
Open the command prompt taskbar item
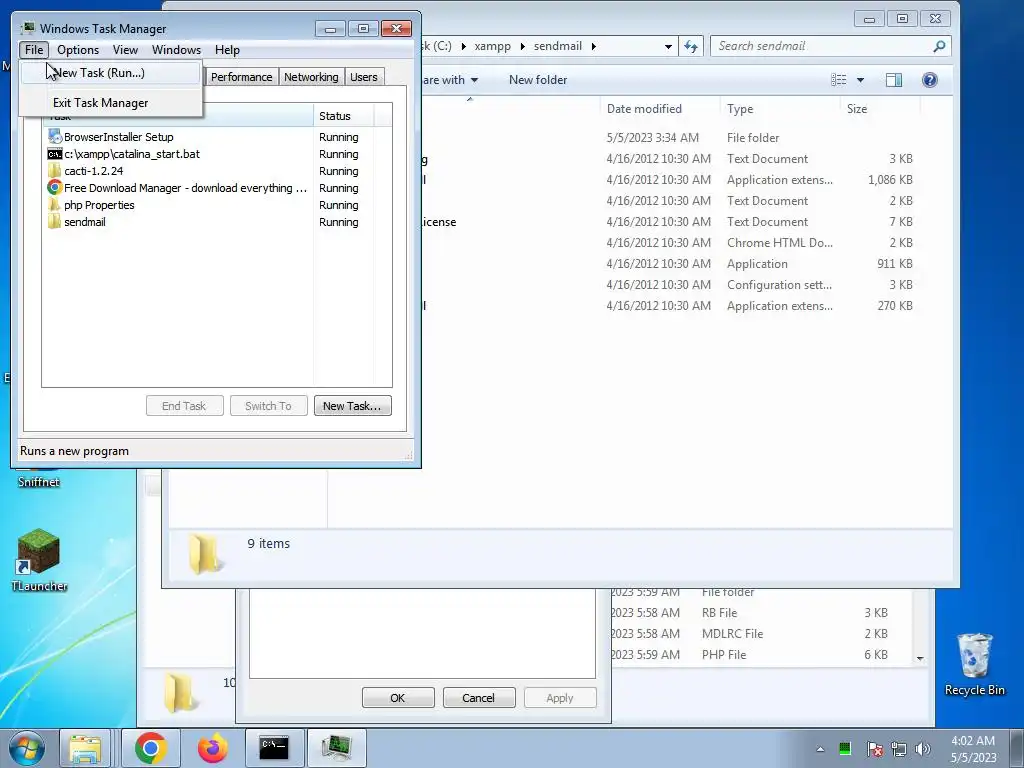point(274,748)
